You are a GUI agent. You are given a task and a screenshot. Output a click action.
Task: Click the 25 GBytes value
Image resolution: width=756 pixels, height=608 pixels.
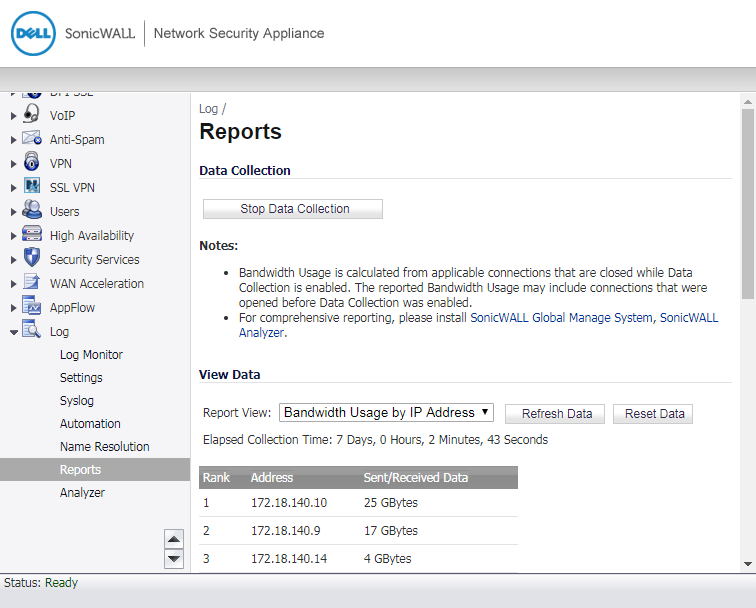coord(391,503)
